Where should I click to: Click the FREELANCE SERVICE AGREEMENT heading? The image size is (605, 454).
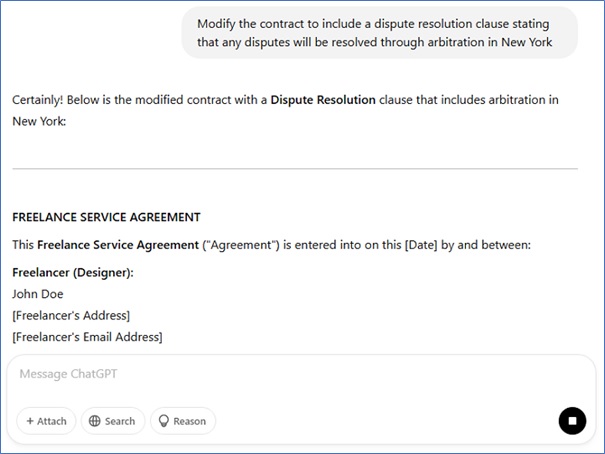point(106,217)
